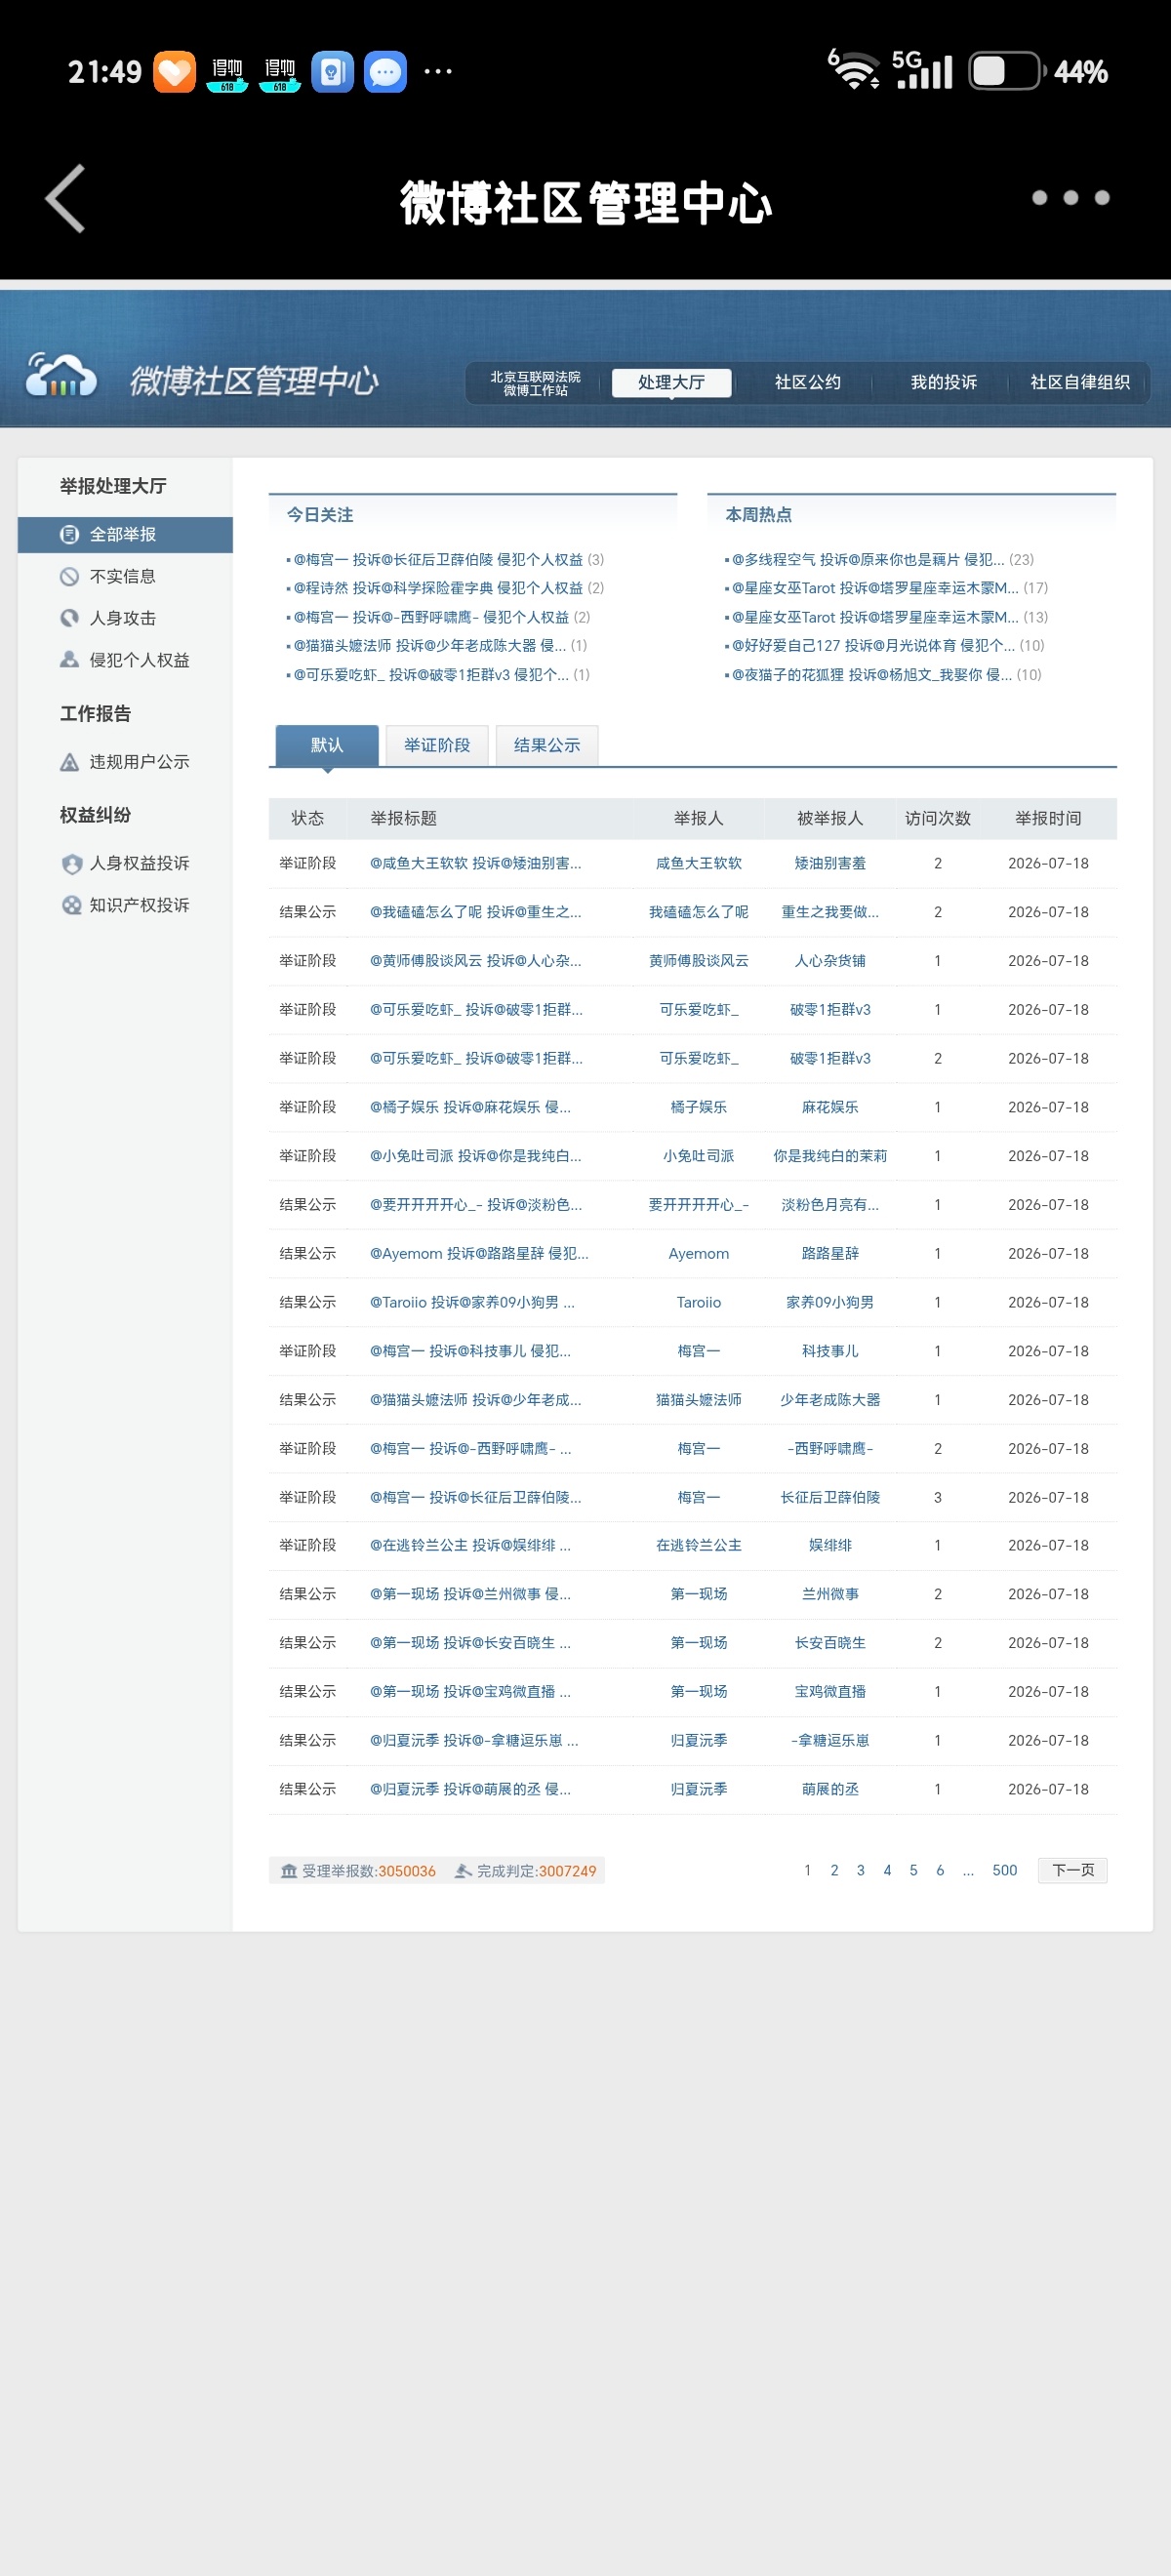Screen dimensions: 1171x2576
Task: Open reported user 长安百晓生
Action: tap(830, 1644)
